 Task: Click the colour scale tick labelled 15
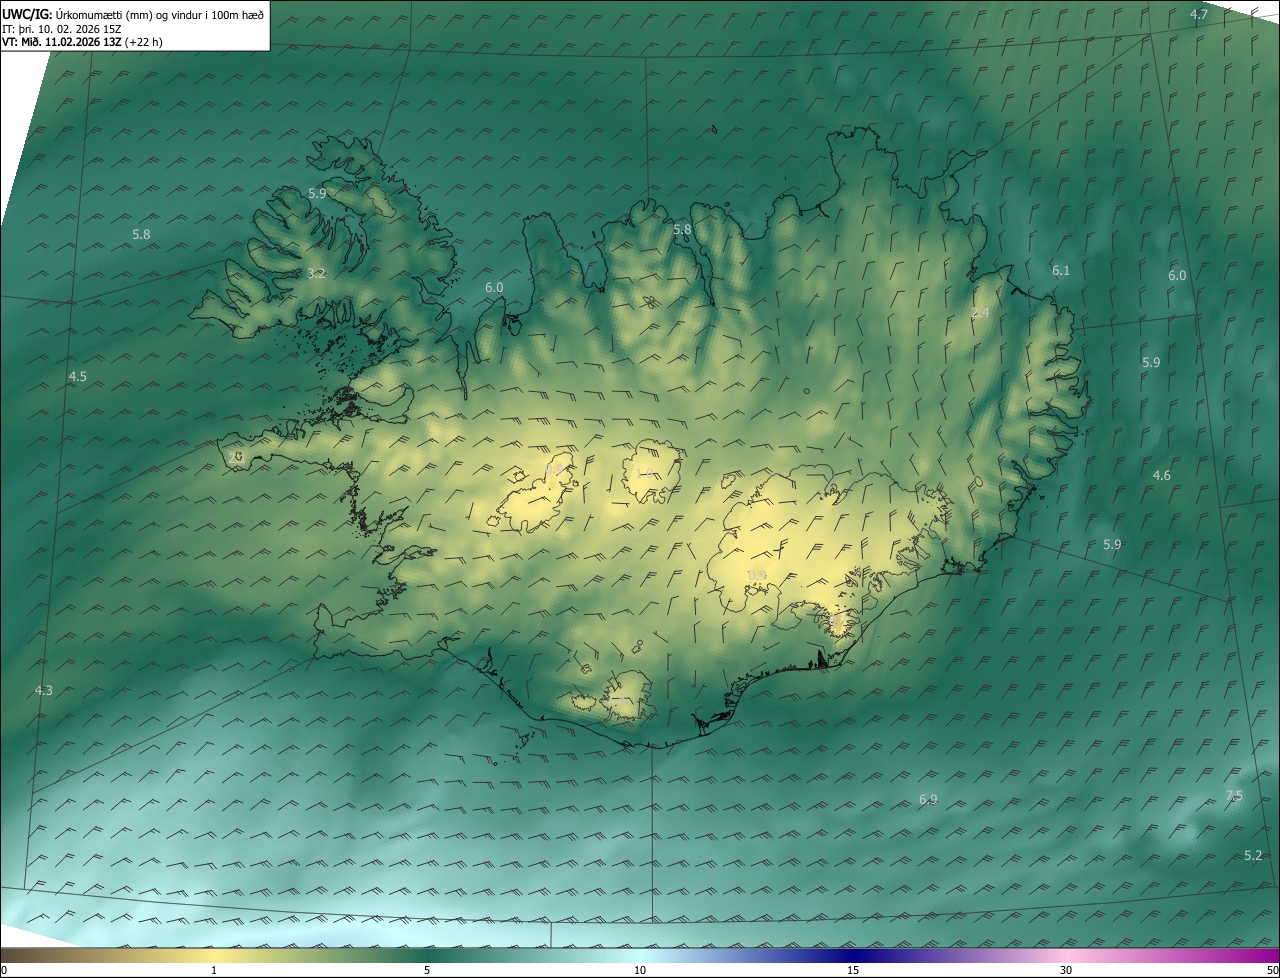[x=853, y=970]
